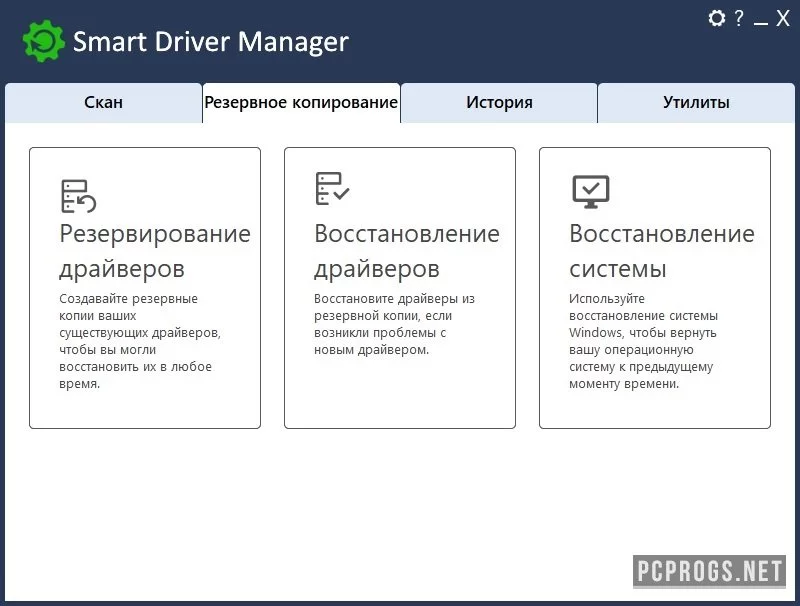Open Резервирование драйверов heading
The image size is (800, 606).
tap(155, 251)
